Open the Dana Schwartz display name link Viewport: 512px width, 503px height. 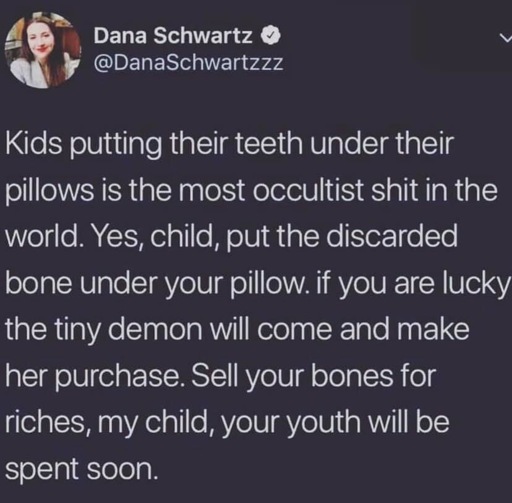coord(173,36)
